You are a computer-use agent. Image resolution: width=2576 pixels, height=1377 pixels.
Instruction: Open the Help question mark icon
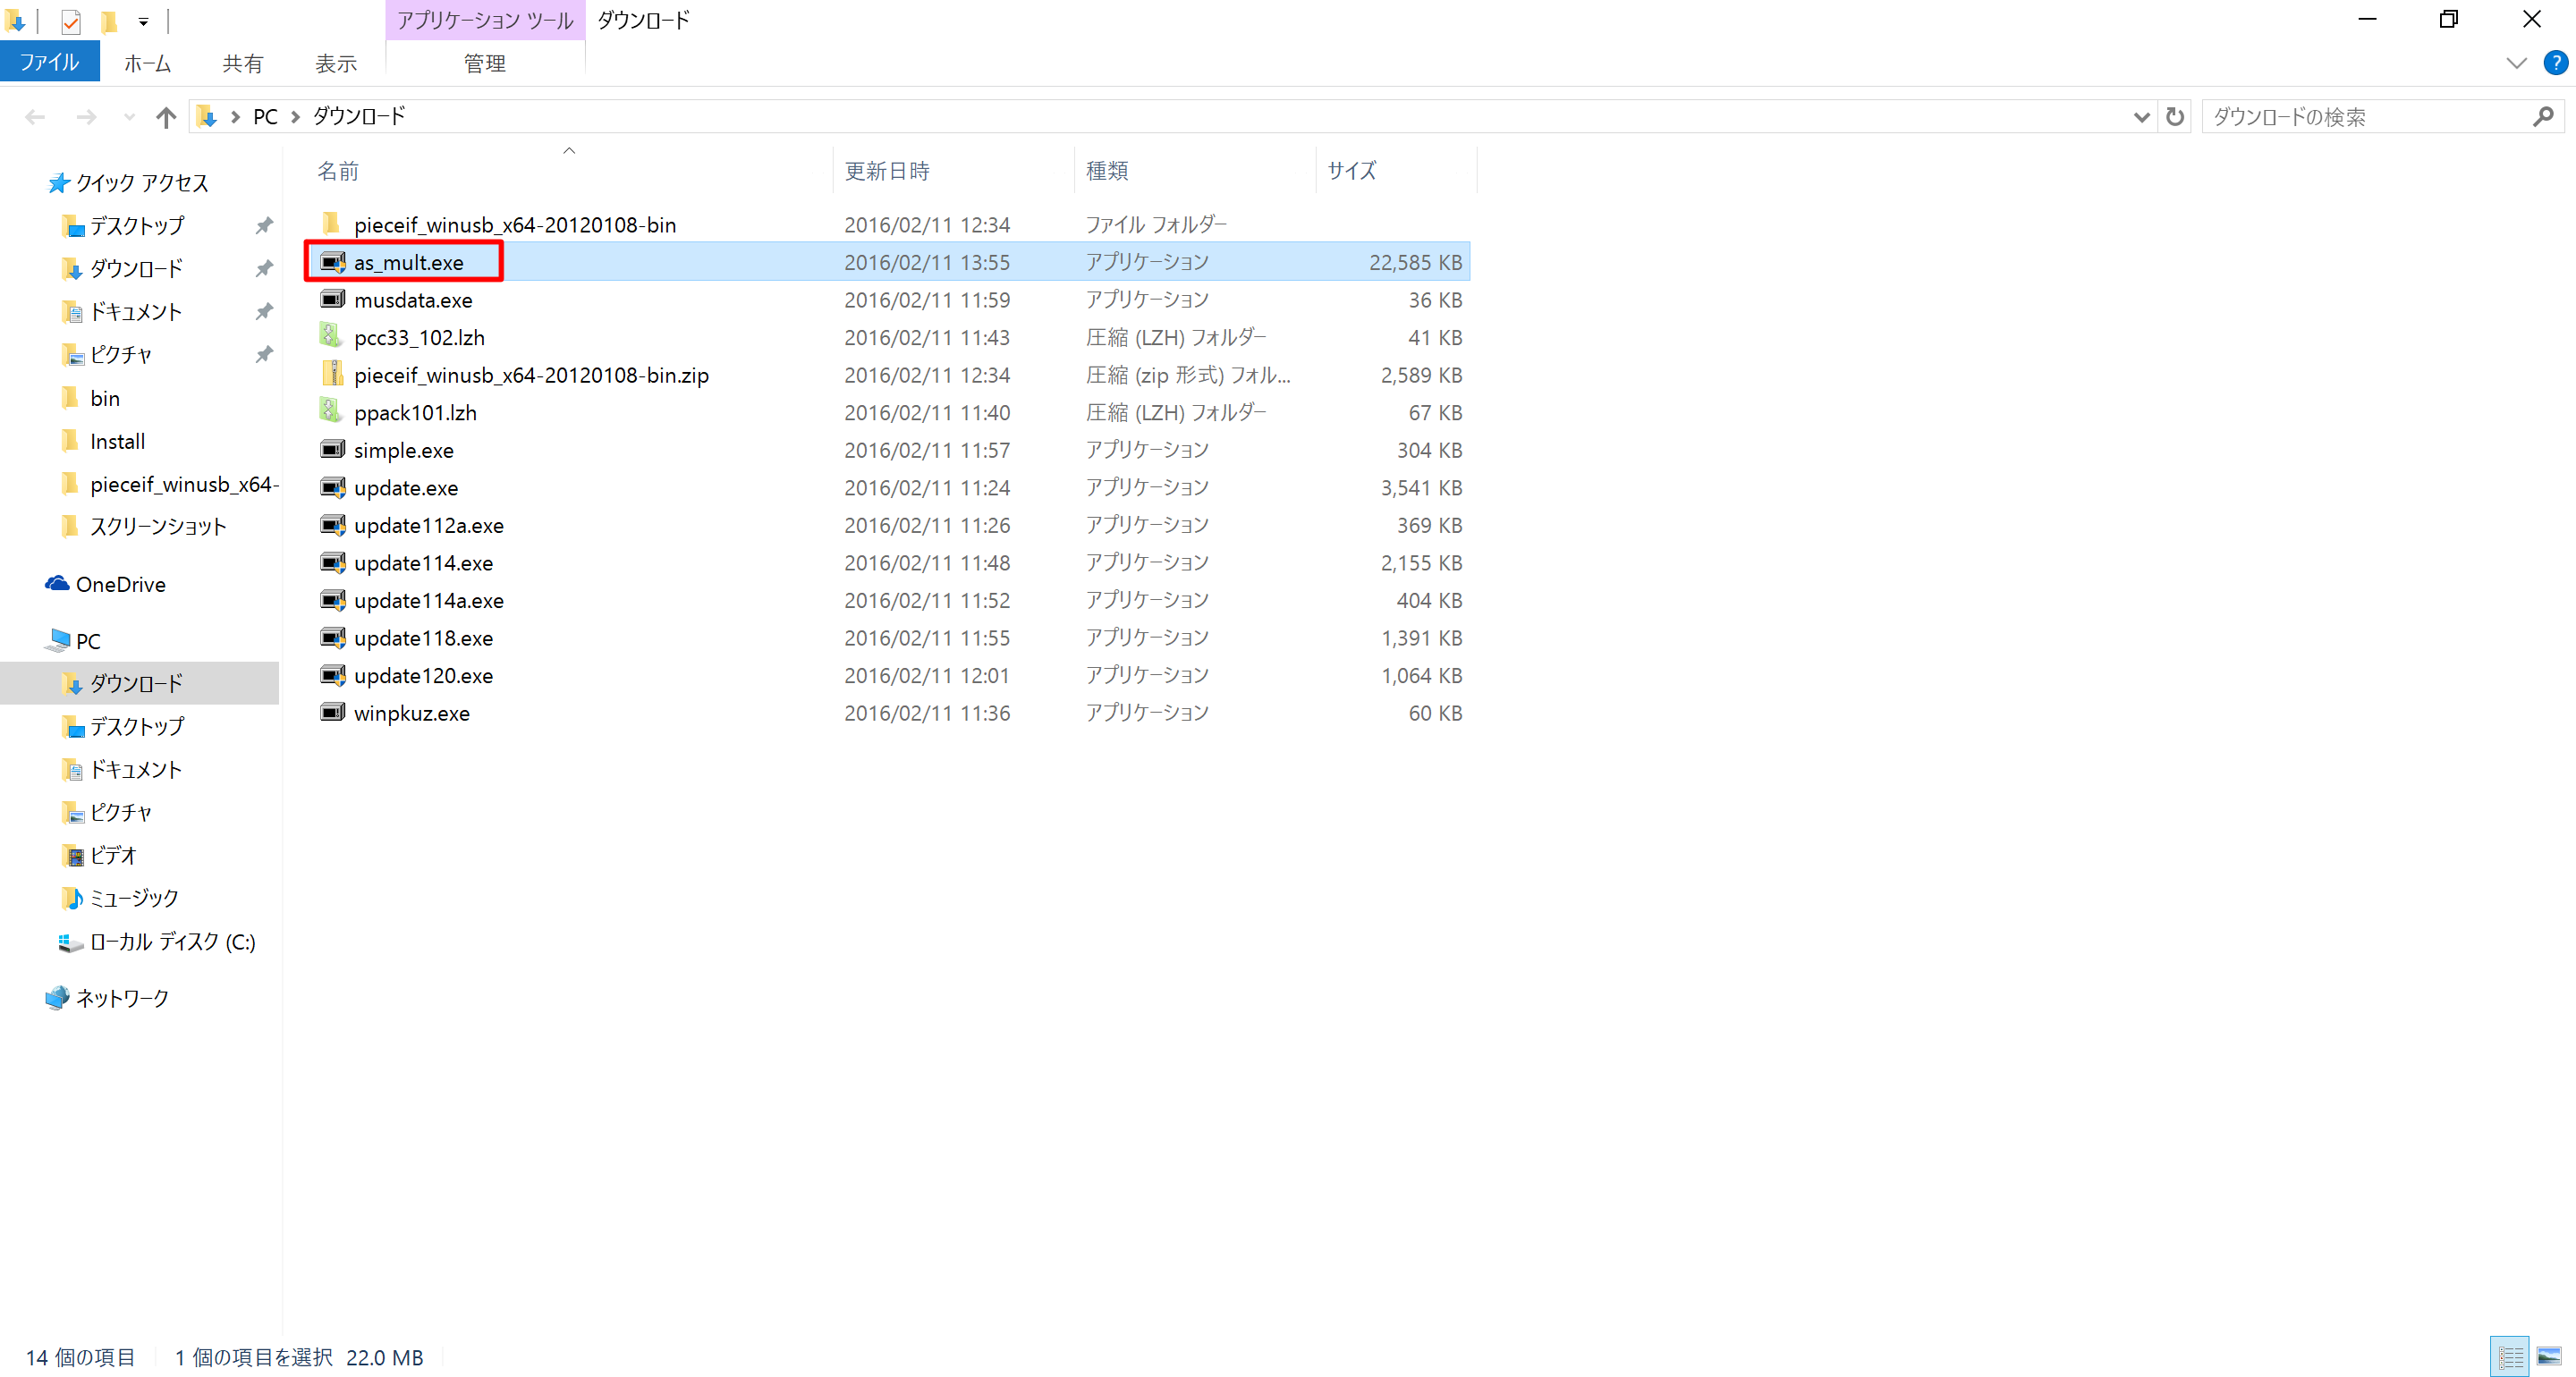pos(2555,63)
